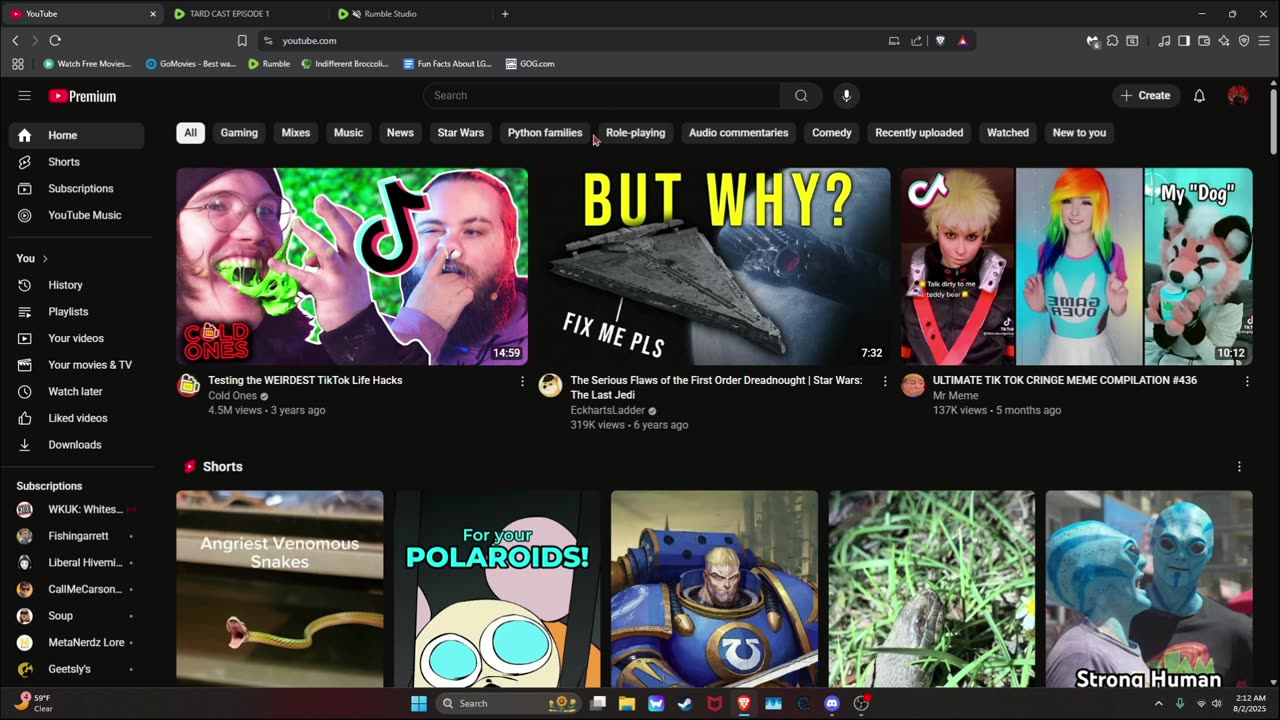Open the Fishingarrett subscription
1280x720 pixels.
point(76,536)
